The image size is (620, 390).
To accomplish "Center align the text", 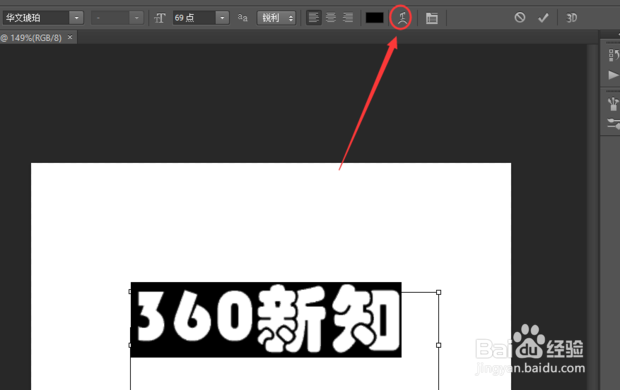I will point(331,17).
